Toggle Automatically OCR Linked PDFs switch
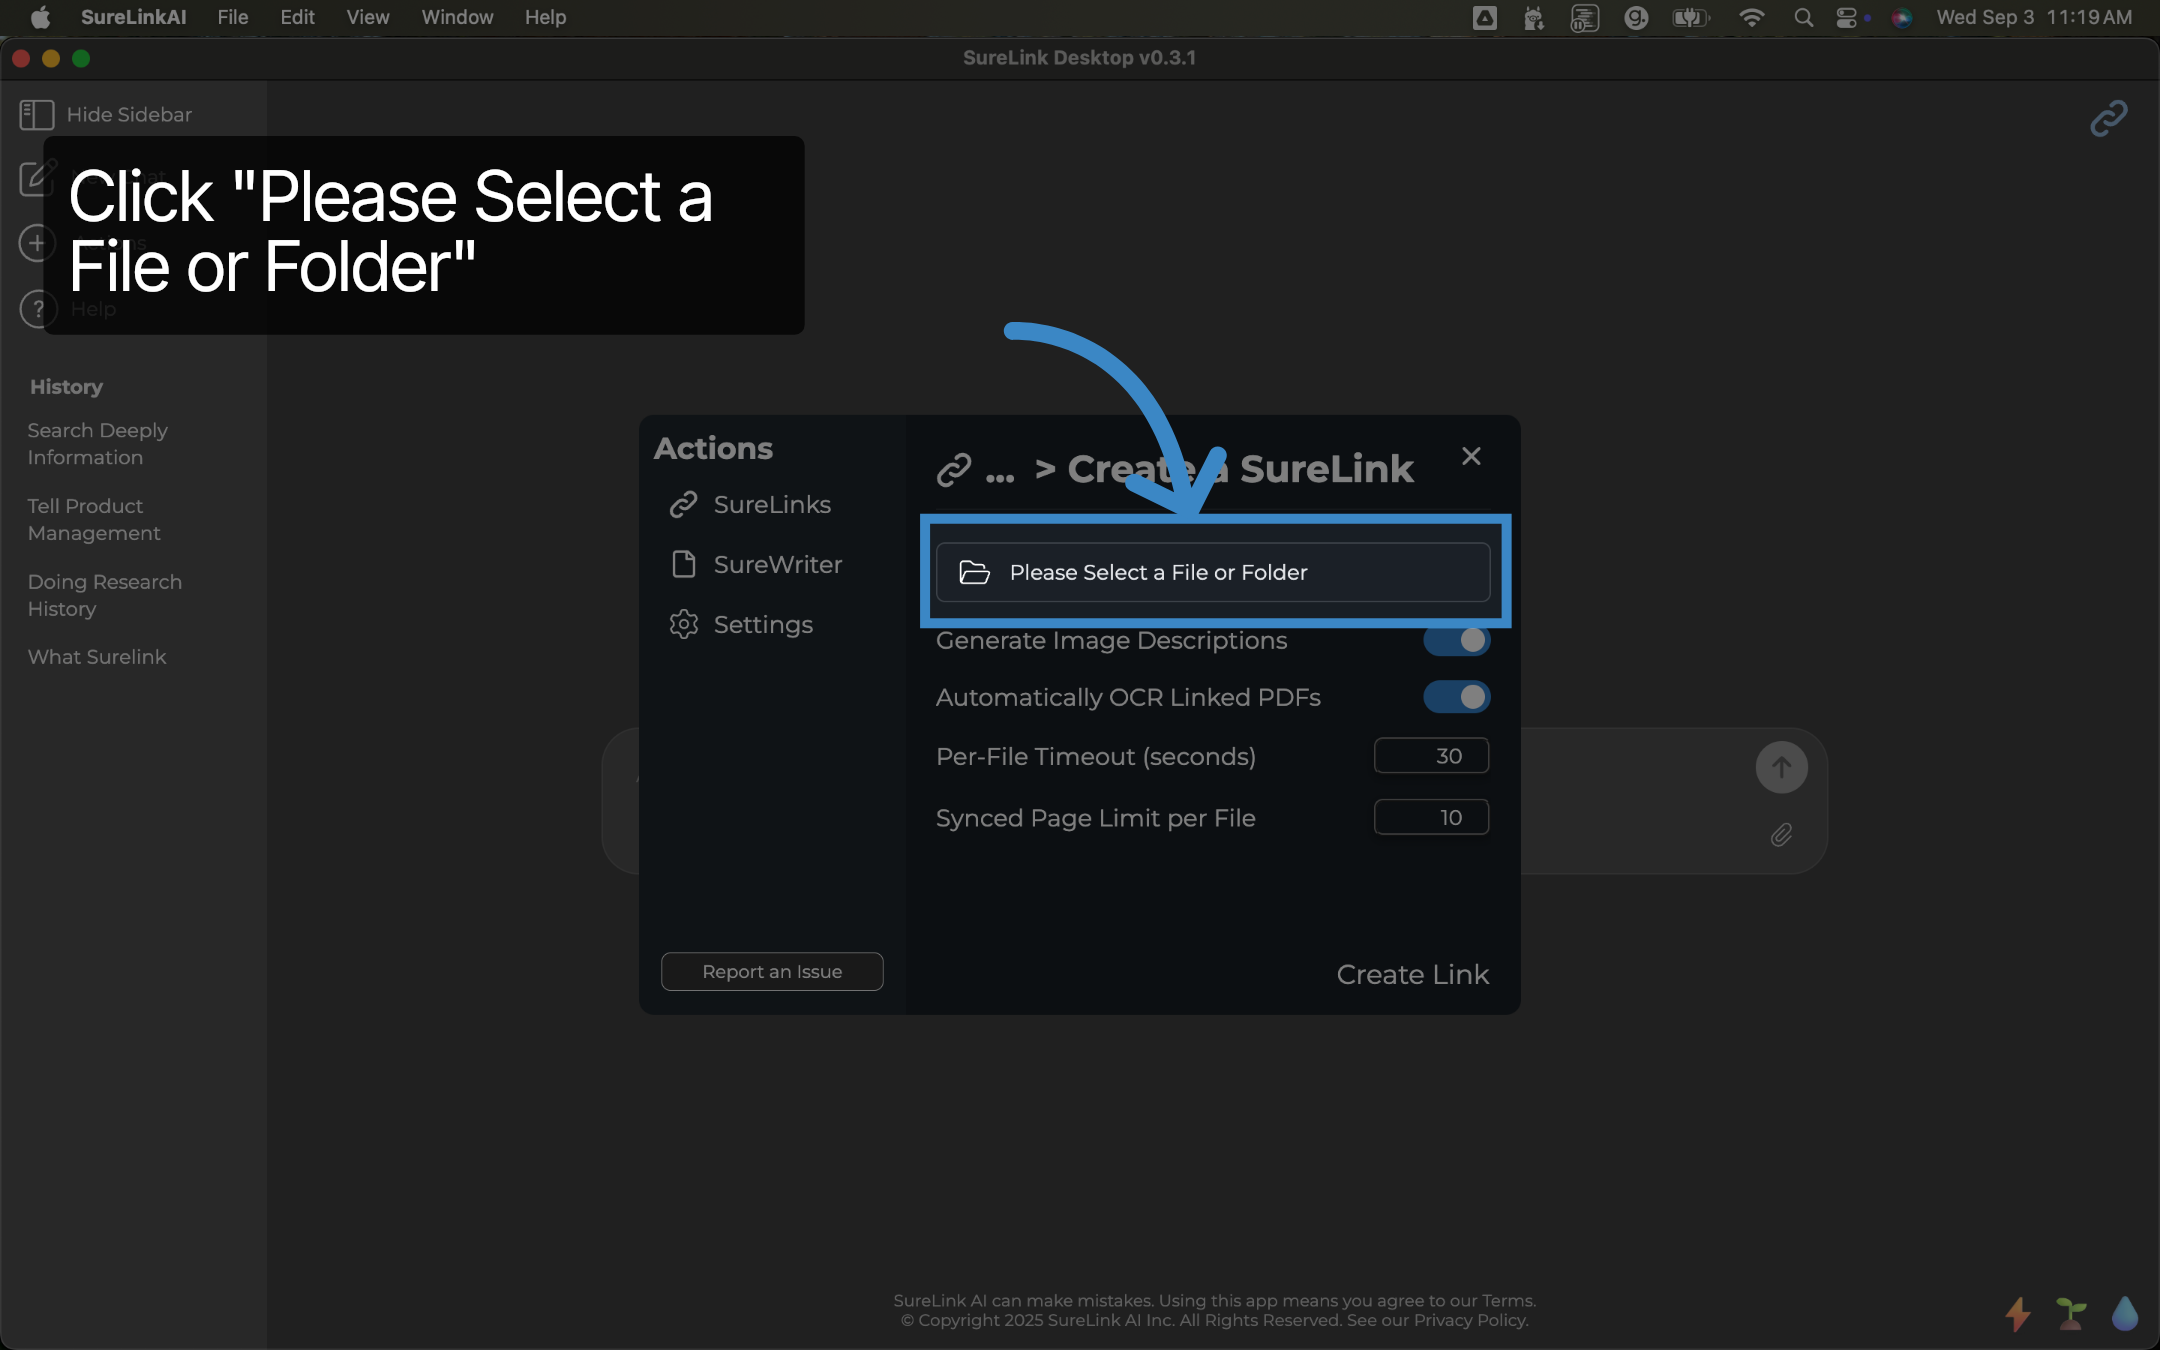The image size is (2160, 1350). [1457, 697]
